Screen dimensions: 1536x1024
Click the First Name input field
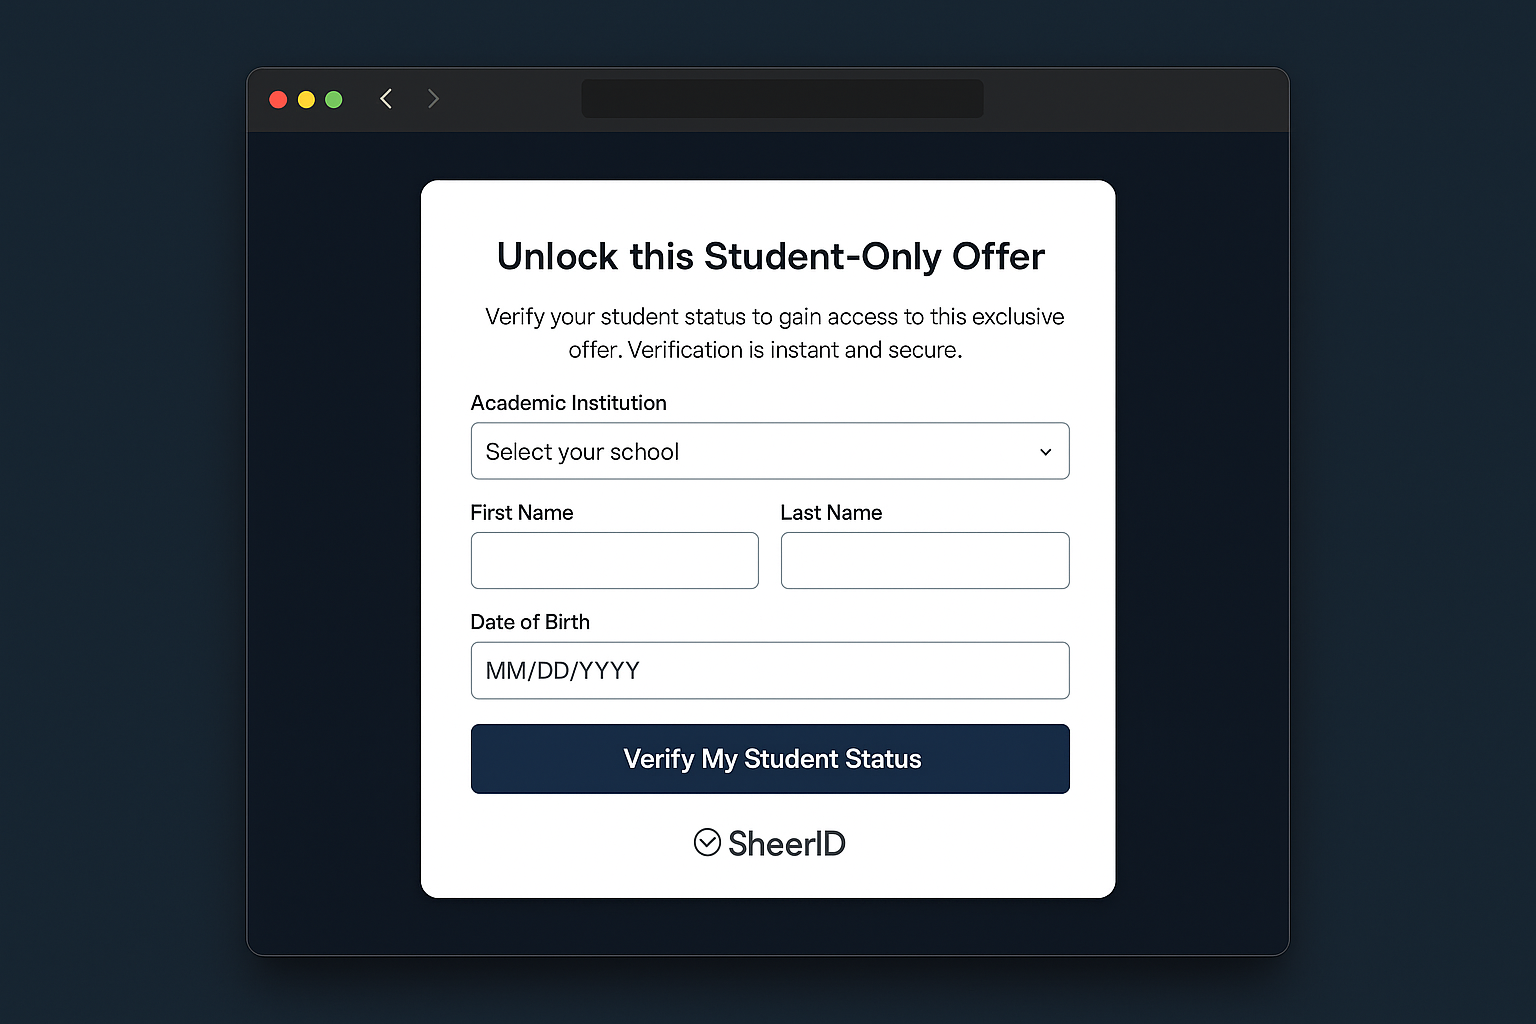[x=614, y=560]
